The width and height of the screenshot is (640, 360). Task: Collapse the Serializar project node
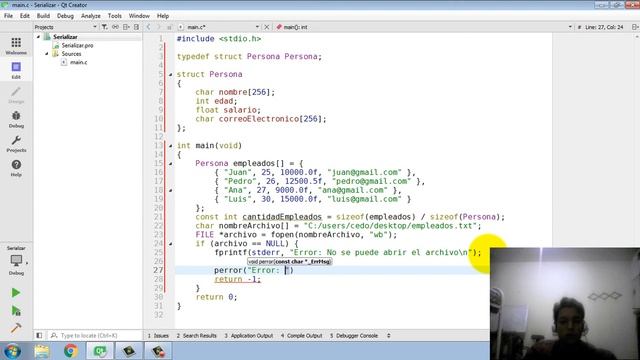[39, 37]
